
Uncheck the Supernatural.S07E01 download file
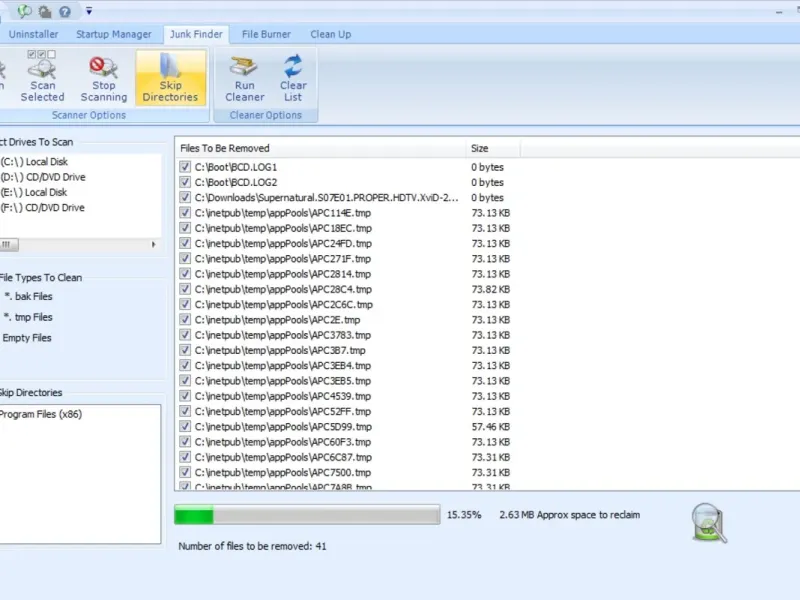coord(185,197)
